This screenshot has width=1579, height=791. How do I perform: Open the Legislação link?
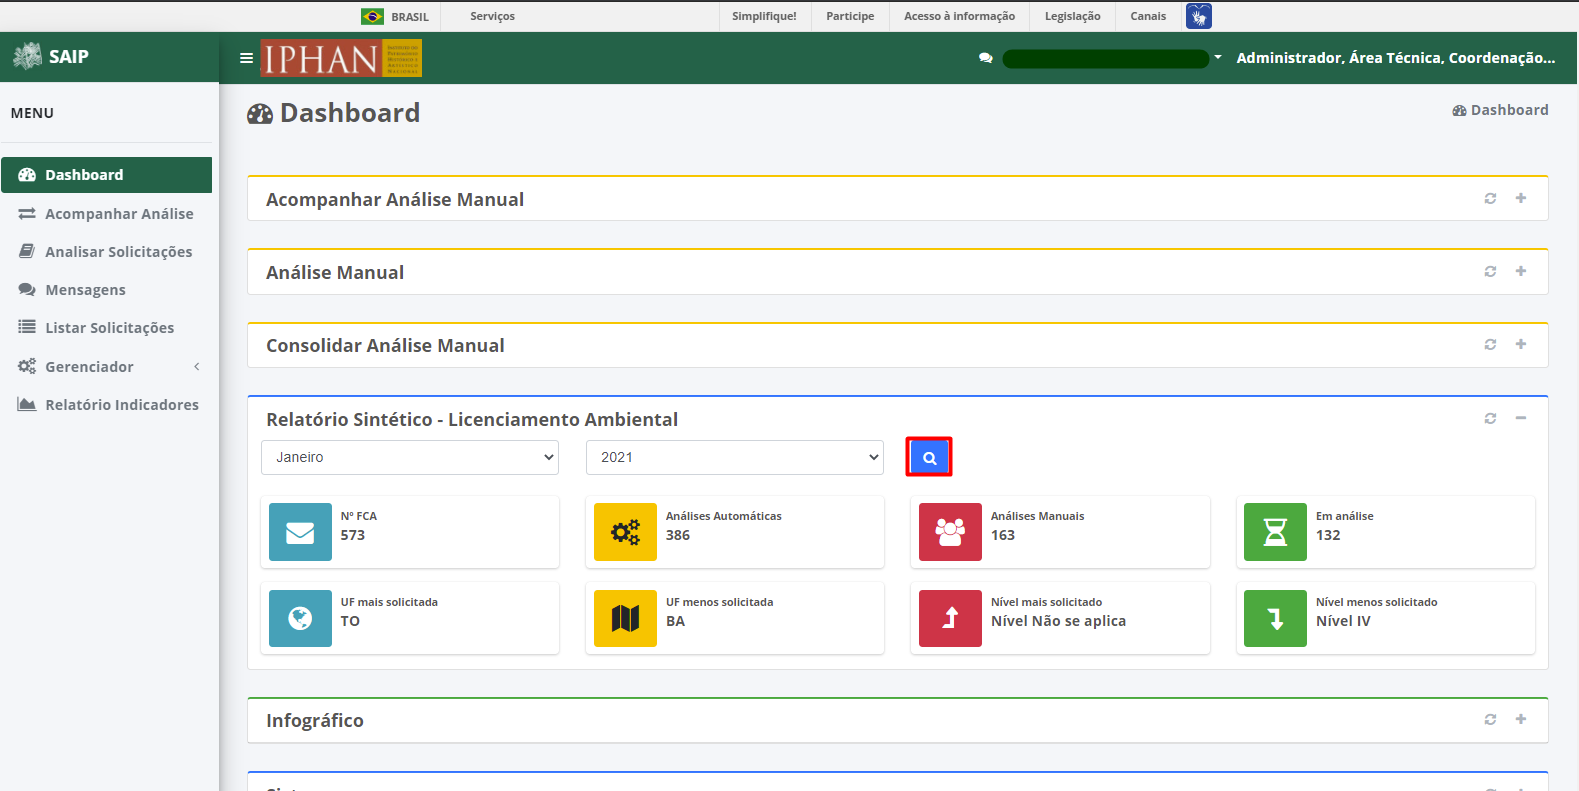[1072, 16]
